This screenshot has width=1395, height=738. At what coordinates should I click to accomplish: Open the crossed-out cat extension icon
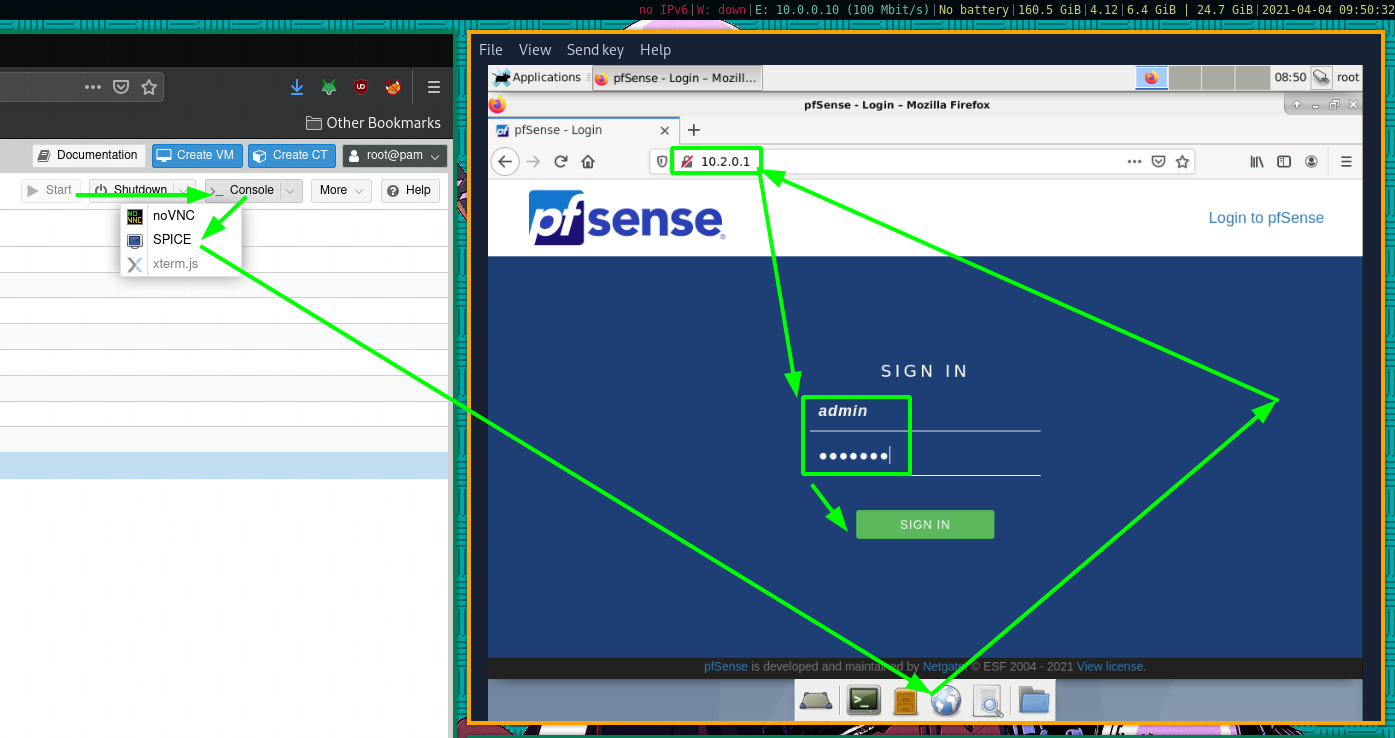393,87
